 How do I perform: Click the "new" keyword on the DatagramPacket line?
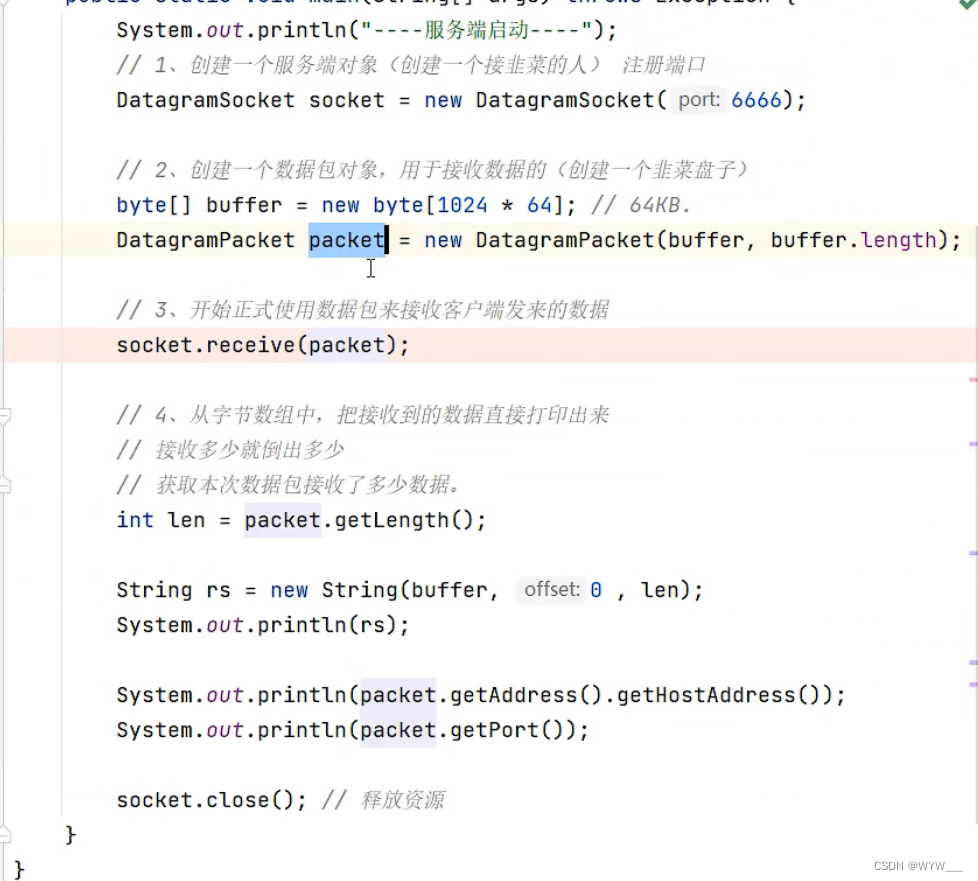pos(443,240)
